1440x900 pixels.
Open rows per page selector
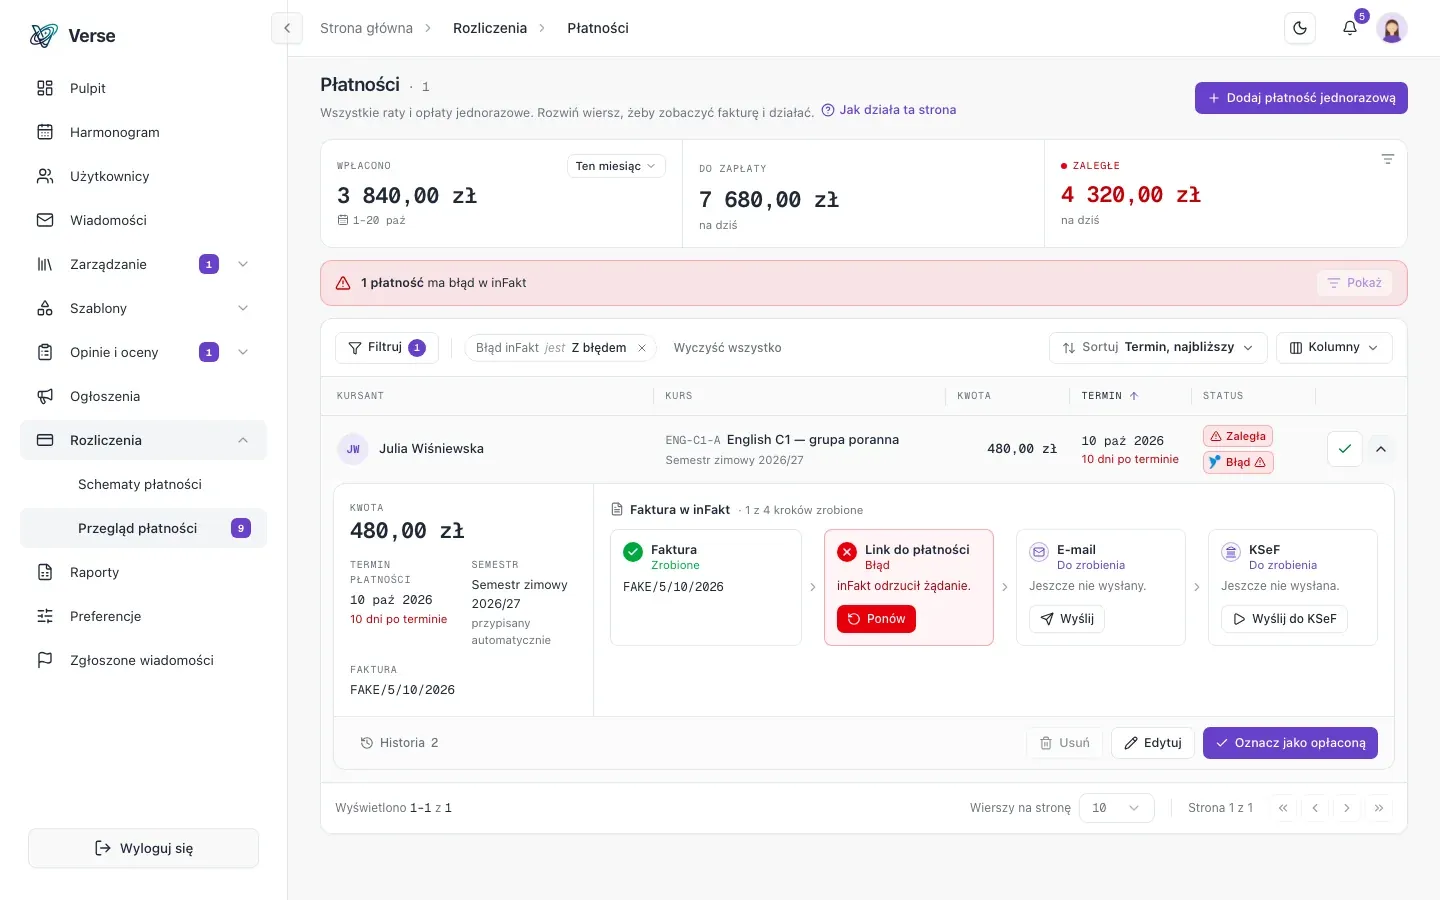click(x=1116, y=808)
